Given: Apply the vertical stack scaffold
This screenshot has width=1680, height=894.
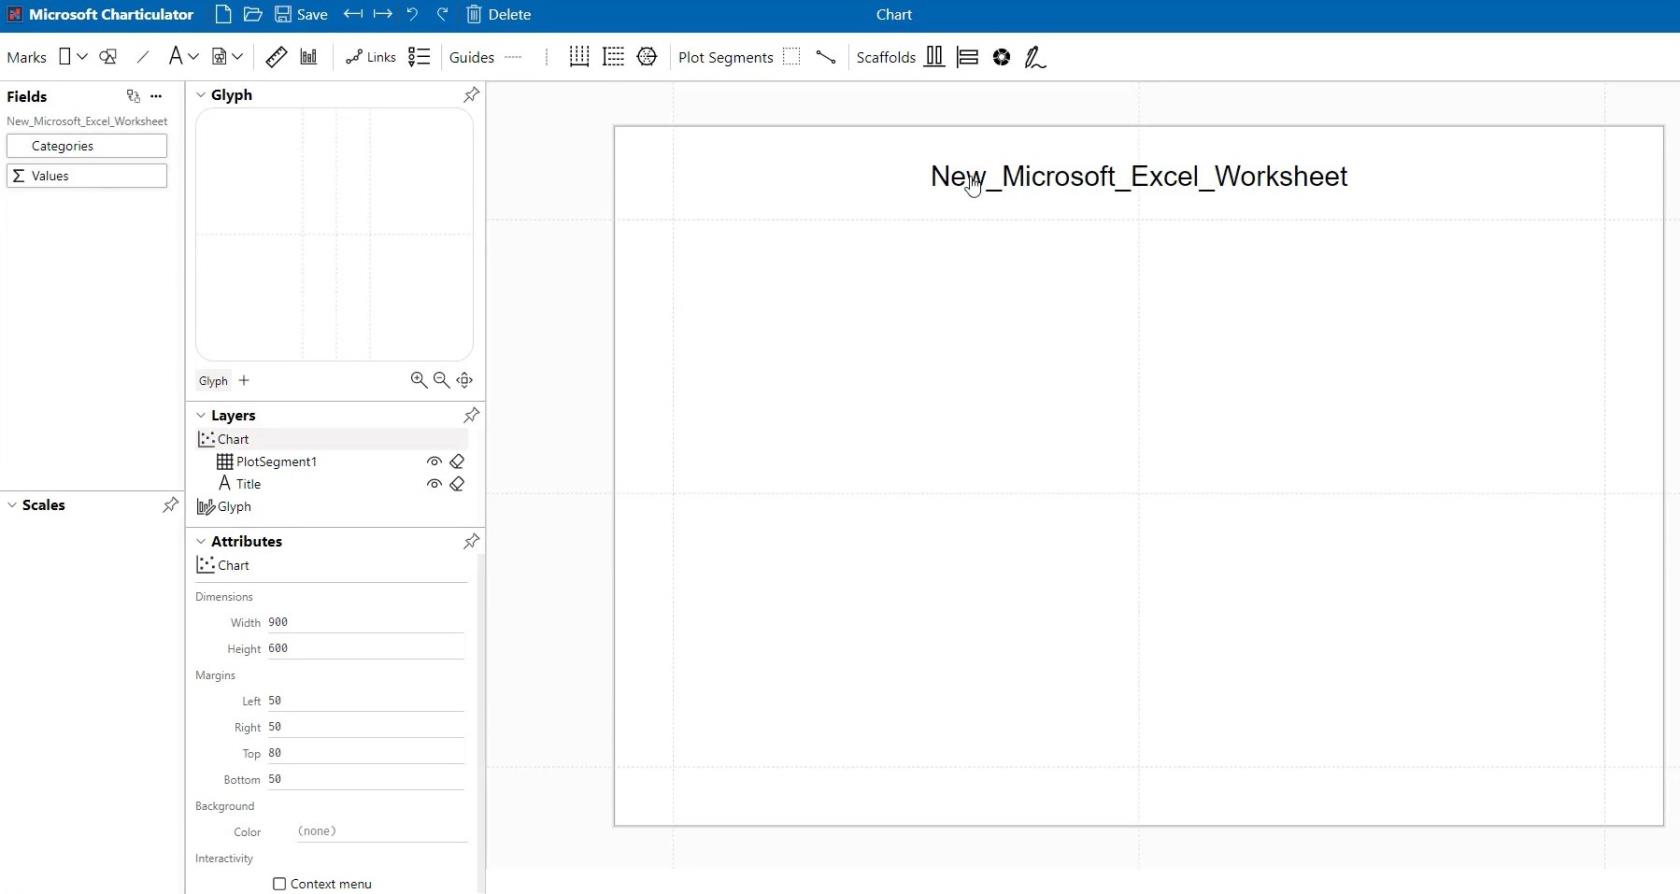Looking at the screenshot, I should click(967, 57).
